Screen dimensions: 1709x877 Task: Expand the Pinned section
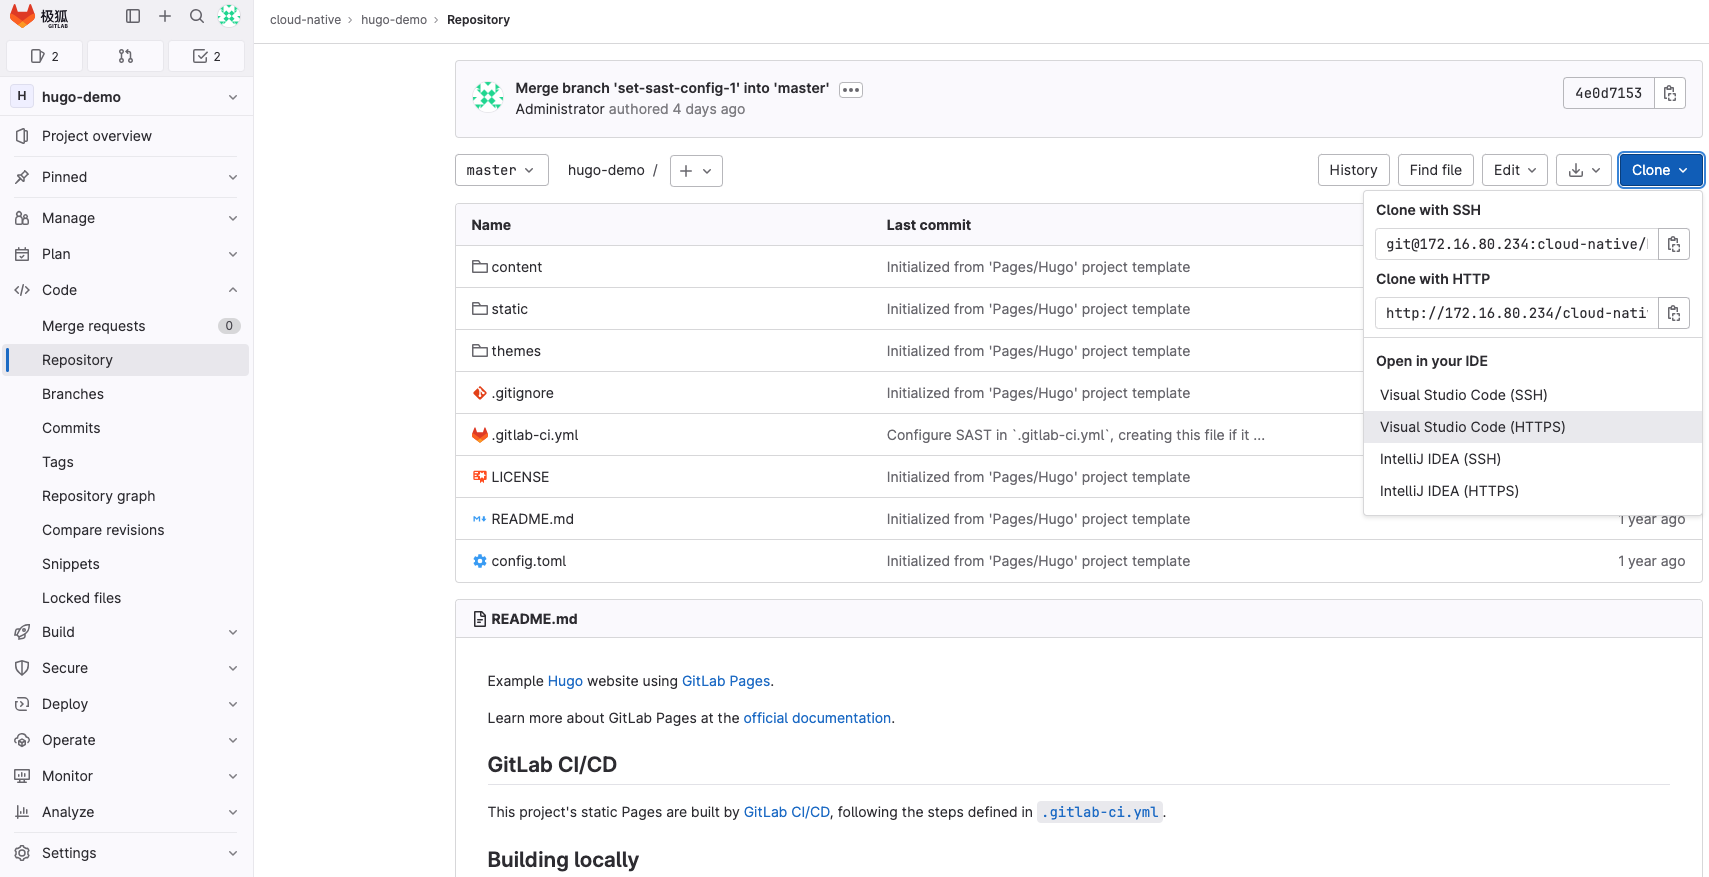point(126,177)
